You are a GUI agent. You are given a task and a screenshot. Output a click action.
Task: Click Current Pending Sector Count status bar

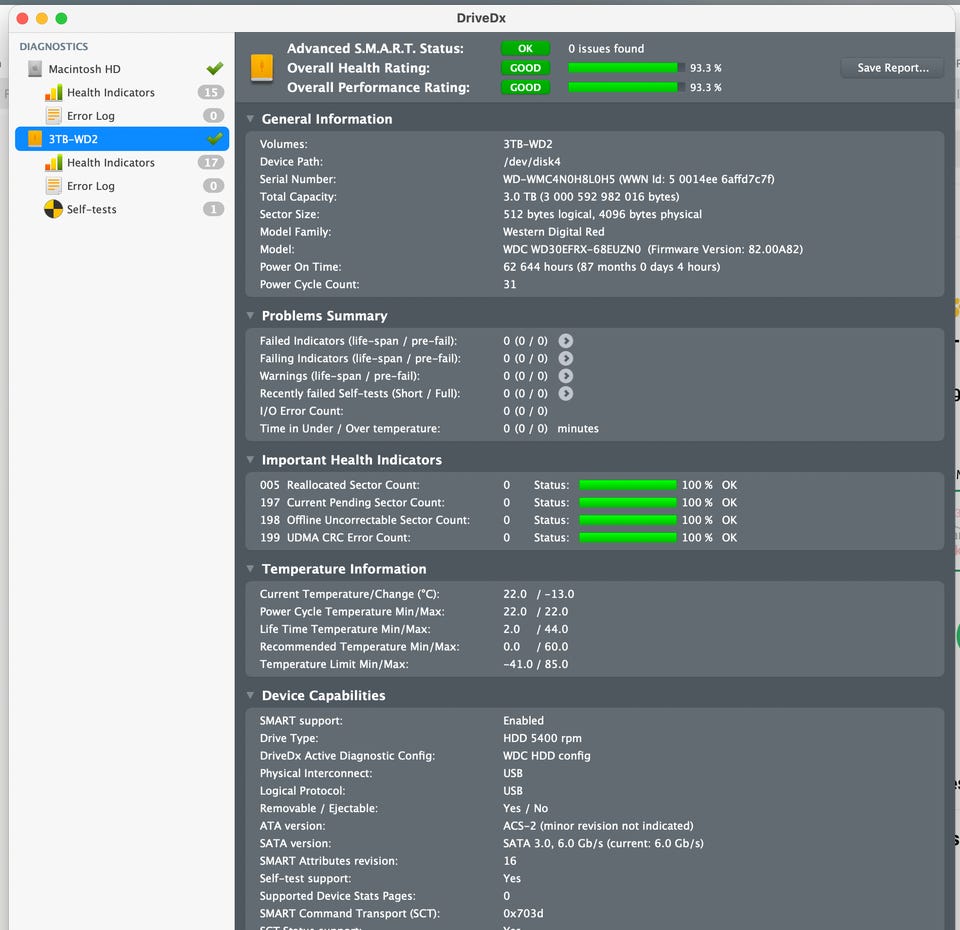pyautogui.click(x=628, y=503)
